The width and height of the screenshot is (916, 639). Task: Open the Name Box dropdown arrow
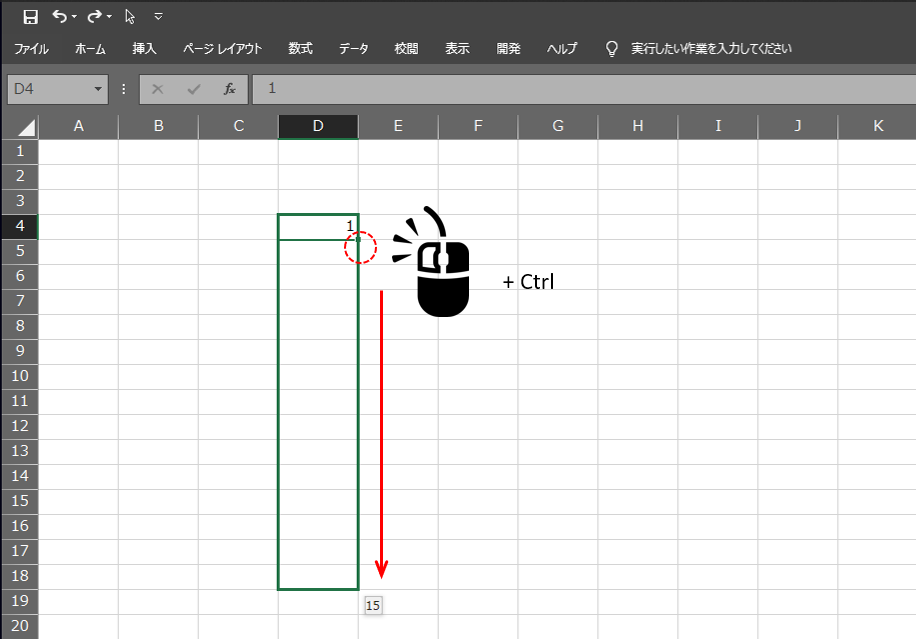98,89
